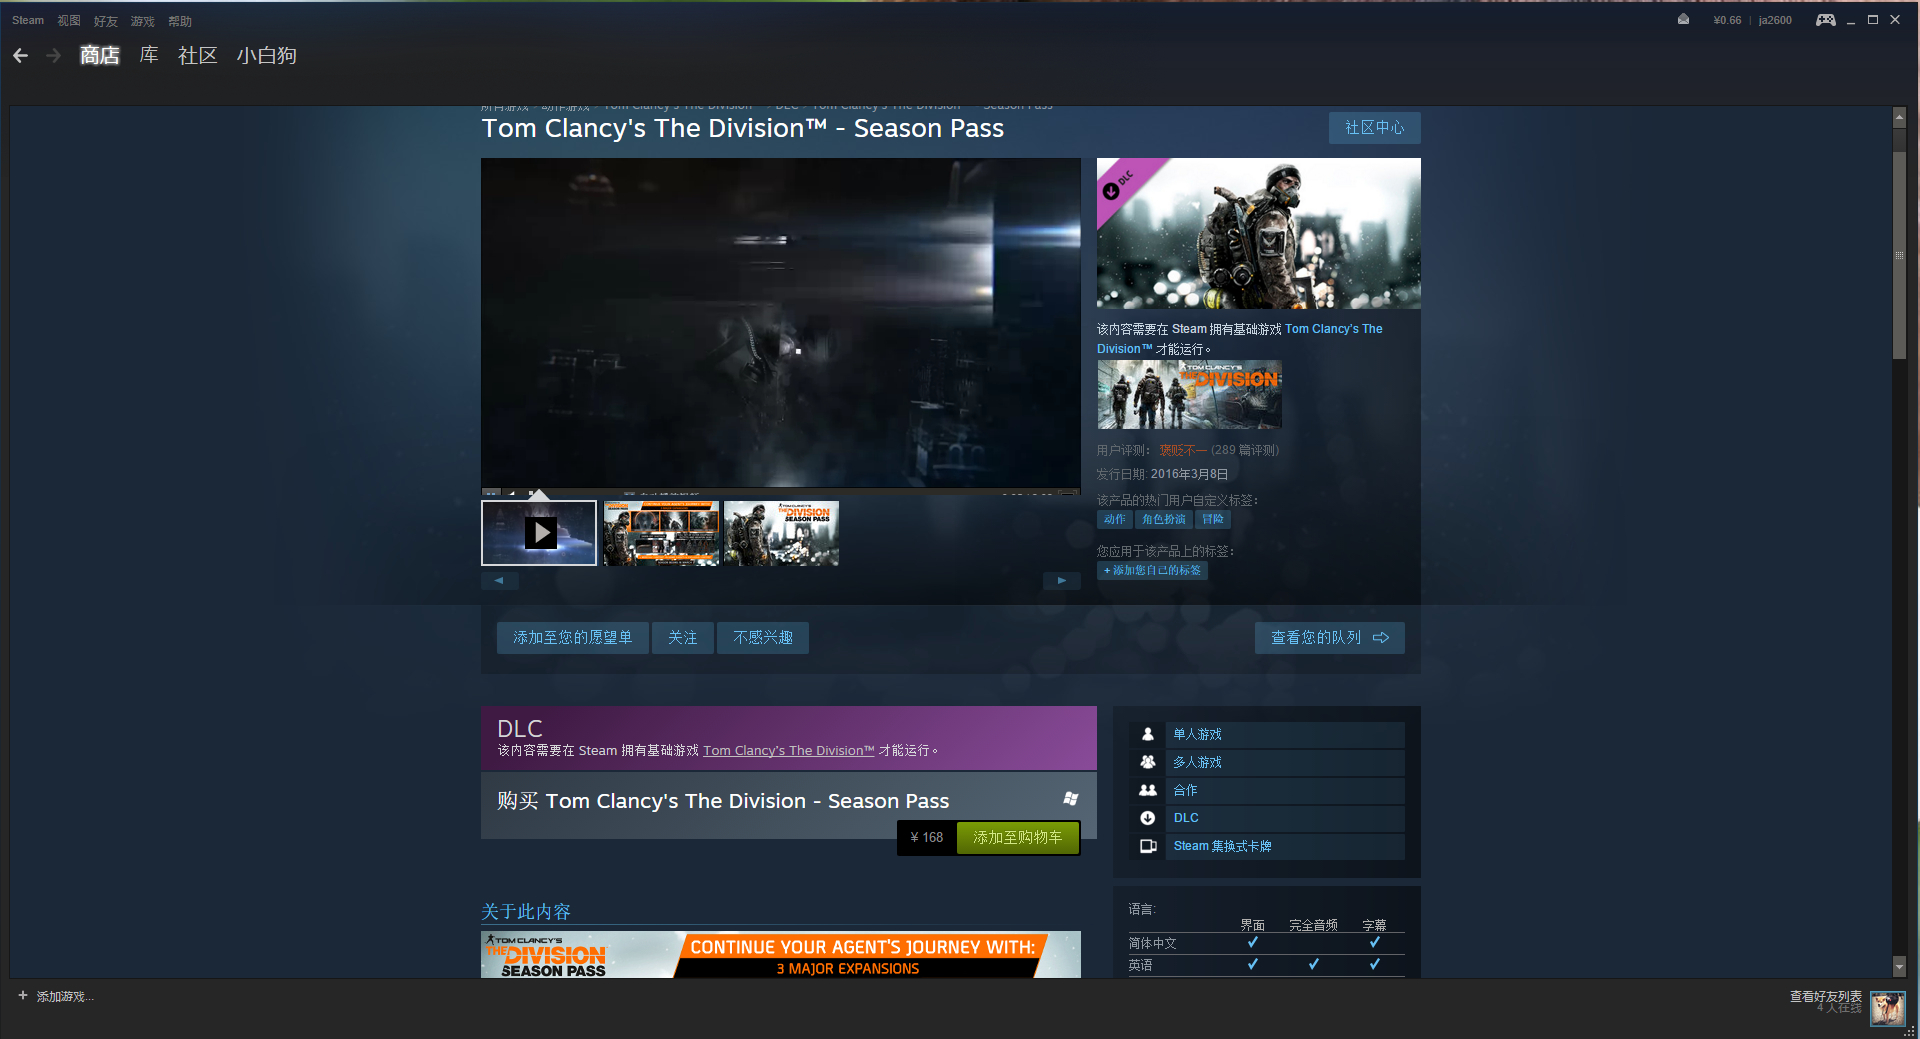Screen dimensions: 1920x1039
Task: Open the 社区中心 button
Action: coord(1375,128)
